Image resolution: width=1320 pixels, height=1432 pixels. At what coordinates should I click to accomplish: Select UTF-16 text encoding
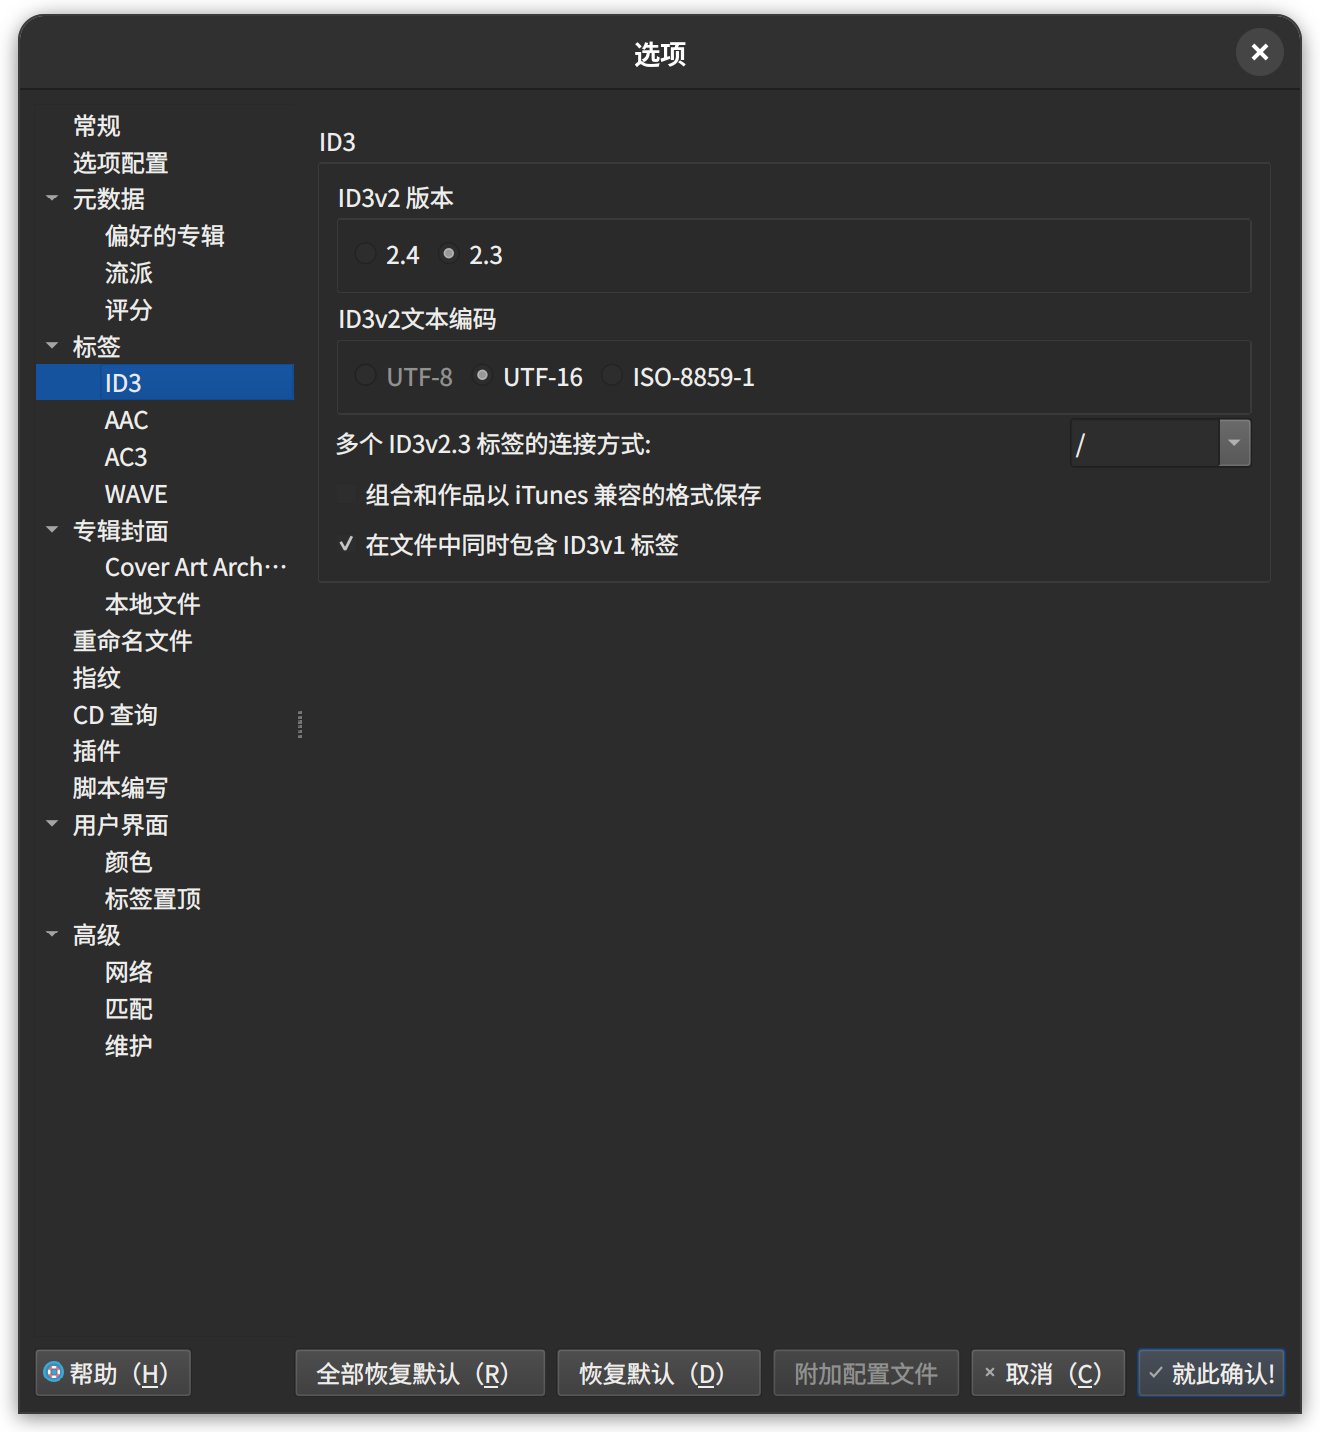[x=483, y=376]
